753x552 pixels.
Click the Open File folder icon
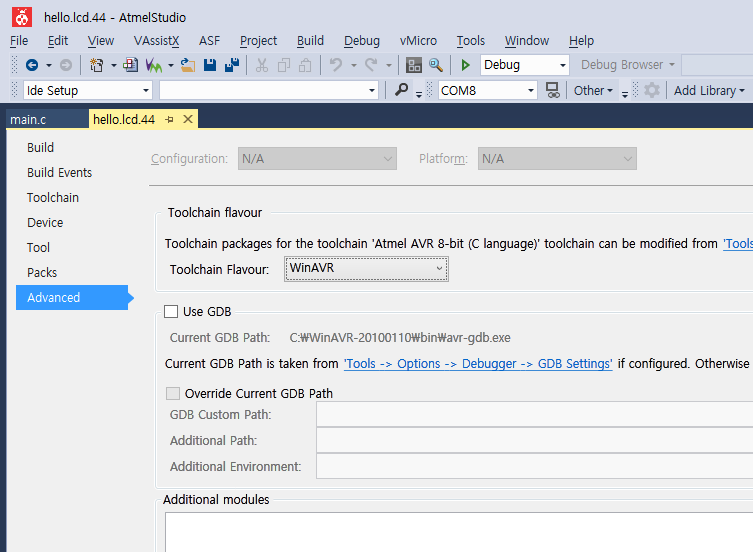click(188, 65)
